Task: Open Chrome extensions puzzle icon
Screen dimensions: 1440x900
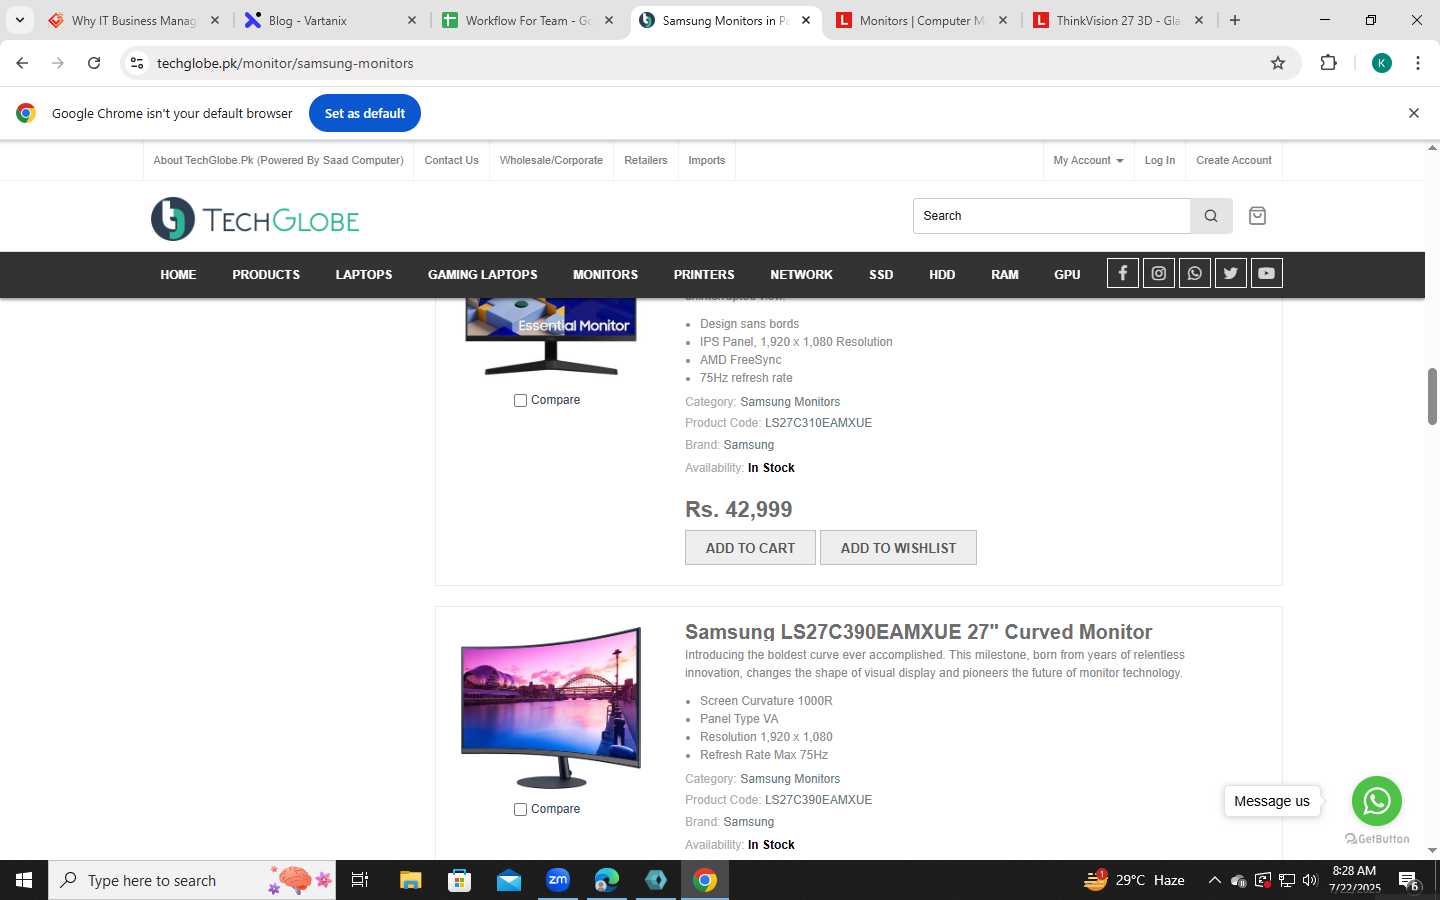Action: pos(1328,63)
